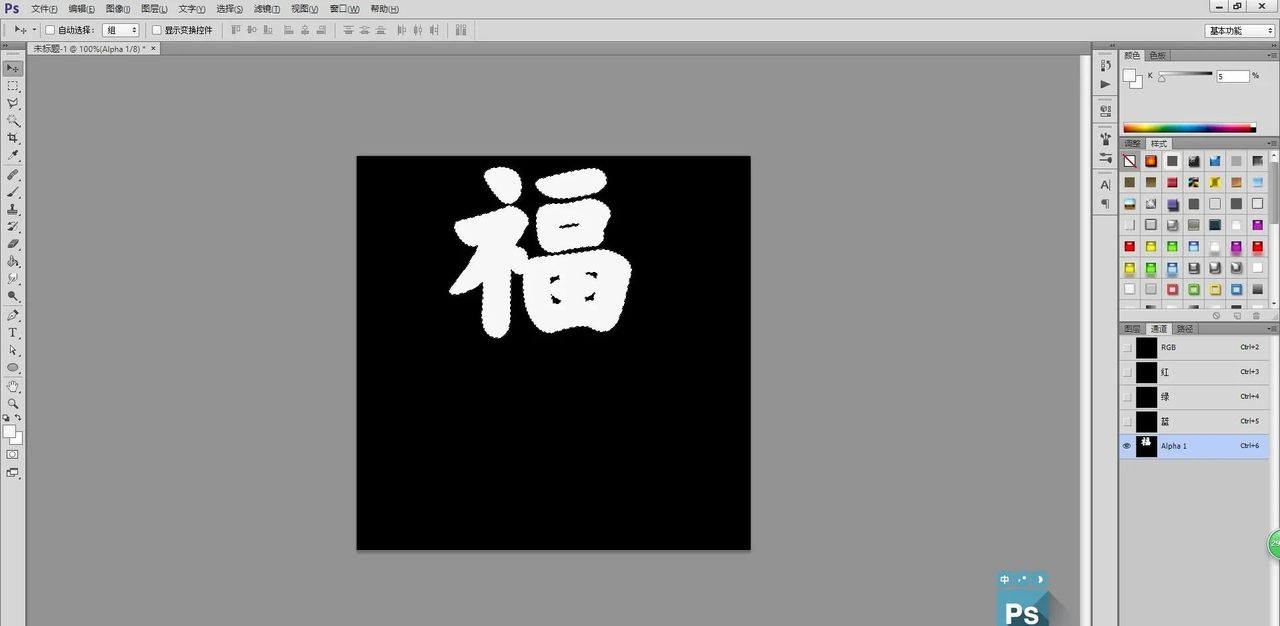Toggle Quick Mask mode icon

click(x=13, y=454)
